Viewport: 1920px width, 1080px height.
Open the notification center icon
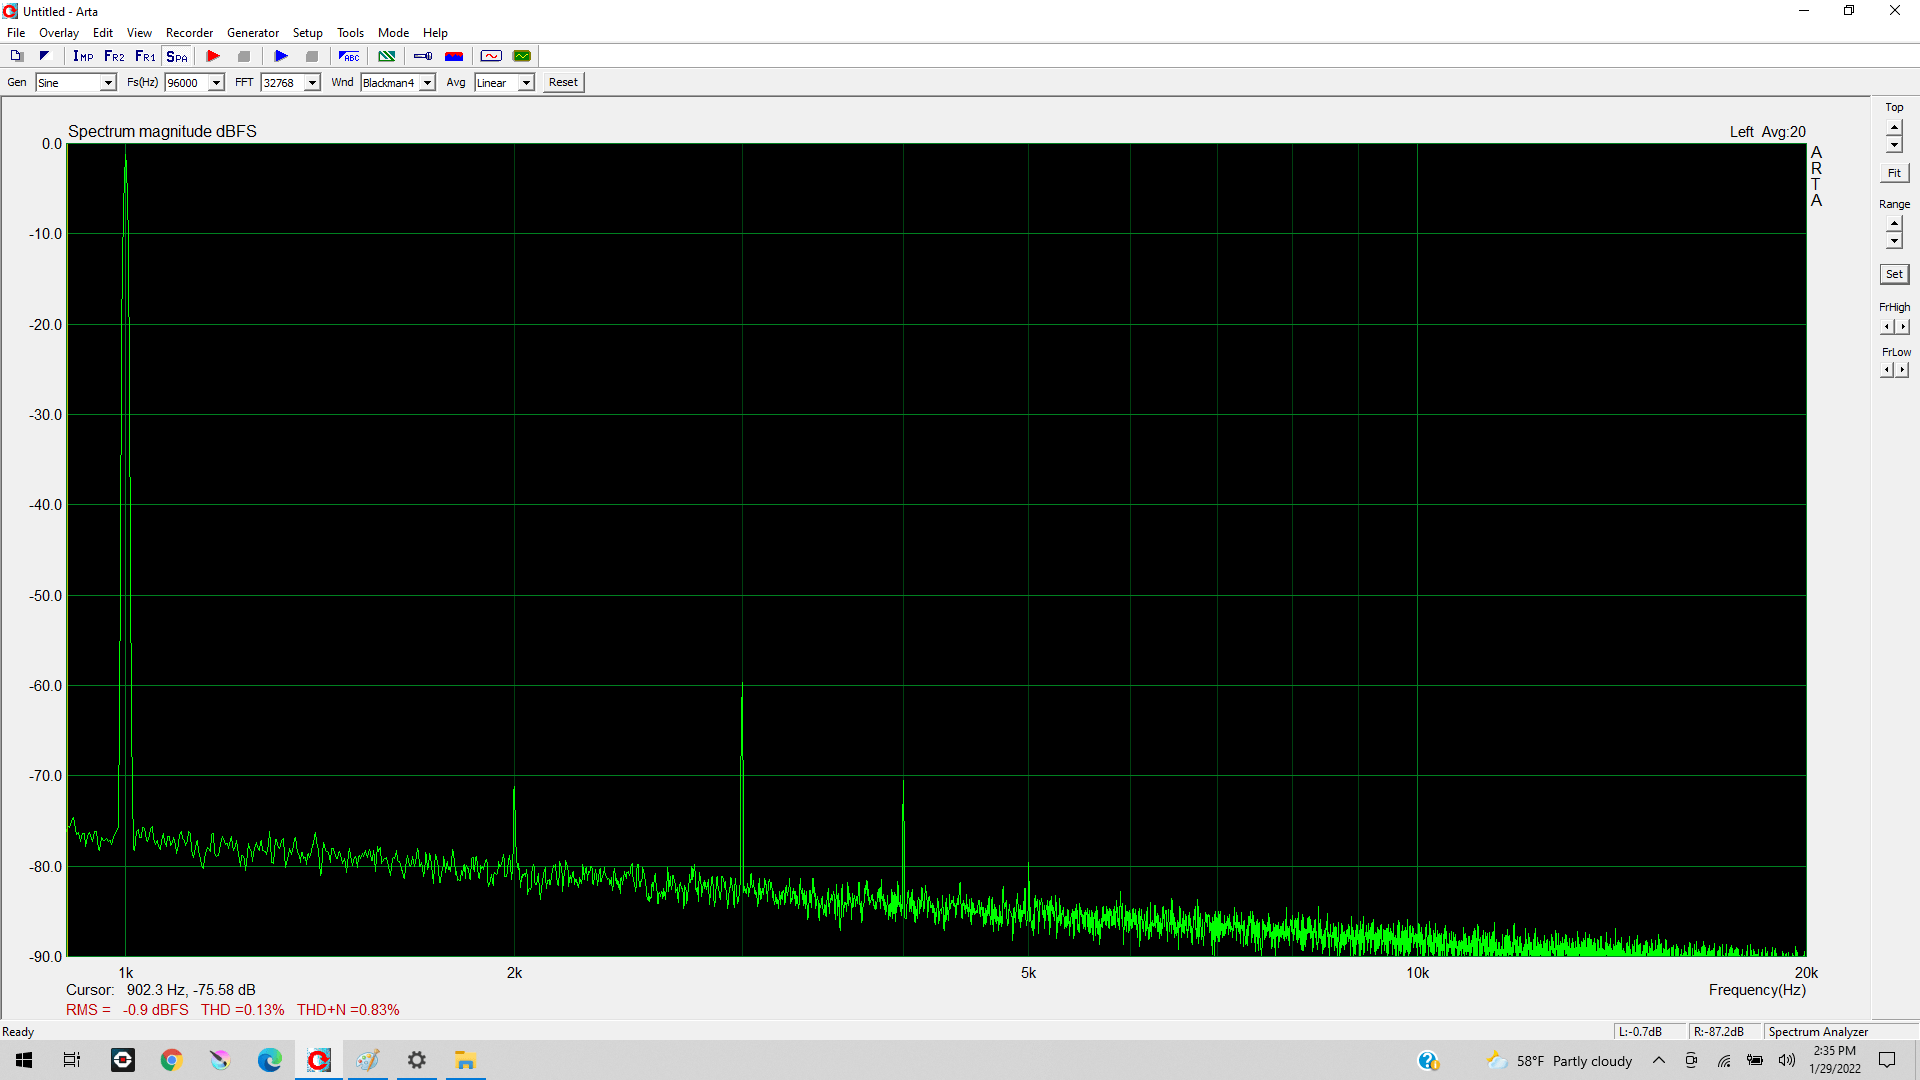point(1887,1060)
